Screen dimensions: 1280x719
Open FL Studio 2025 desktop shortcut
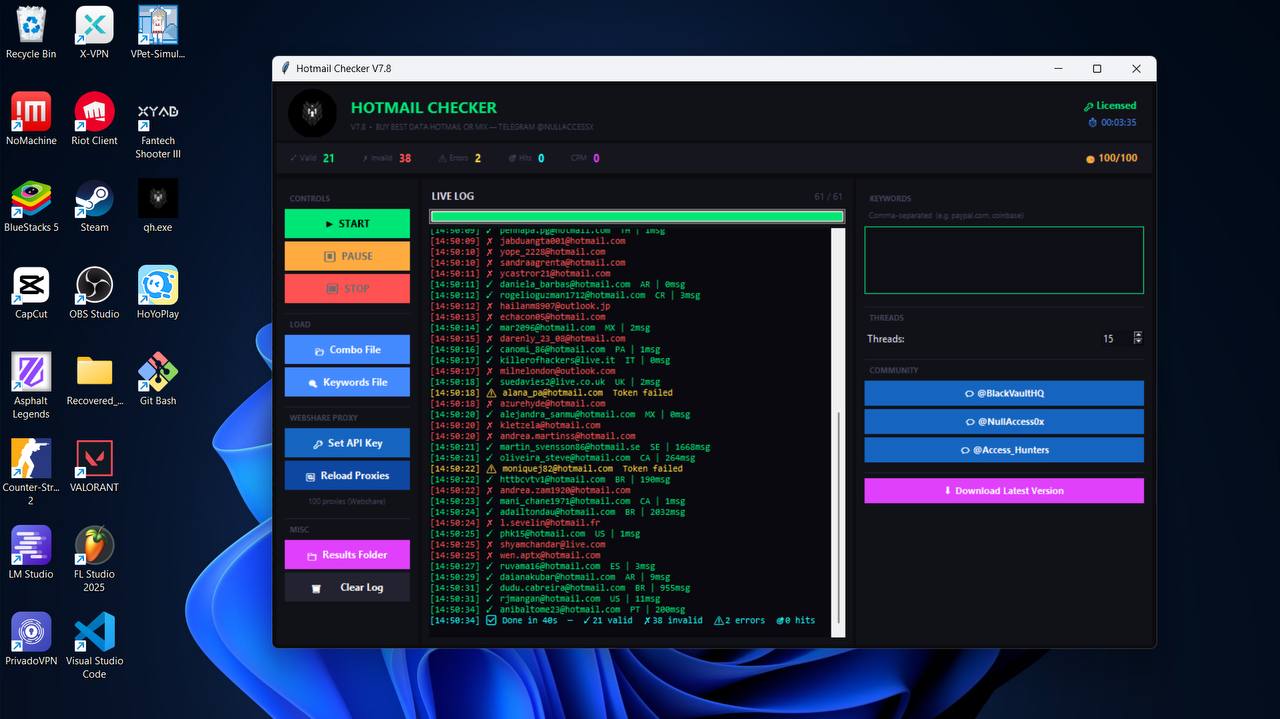coord(94,560)
